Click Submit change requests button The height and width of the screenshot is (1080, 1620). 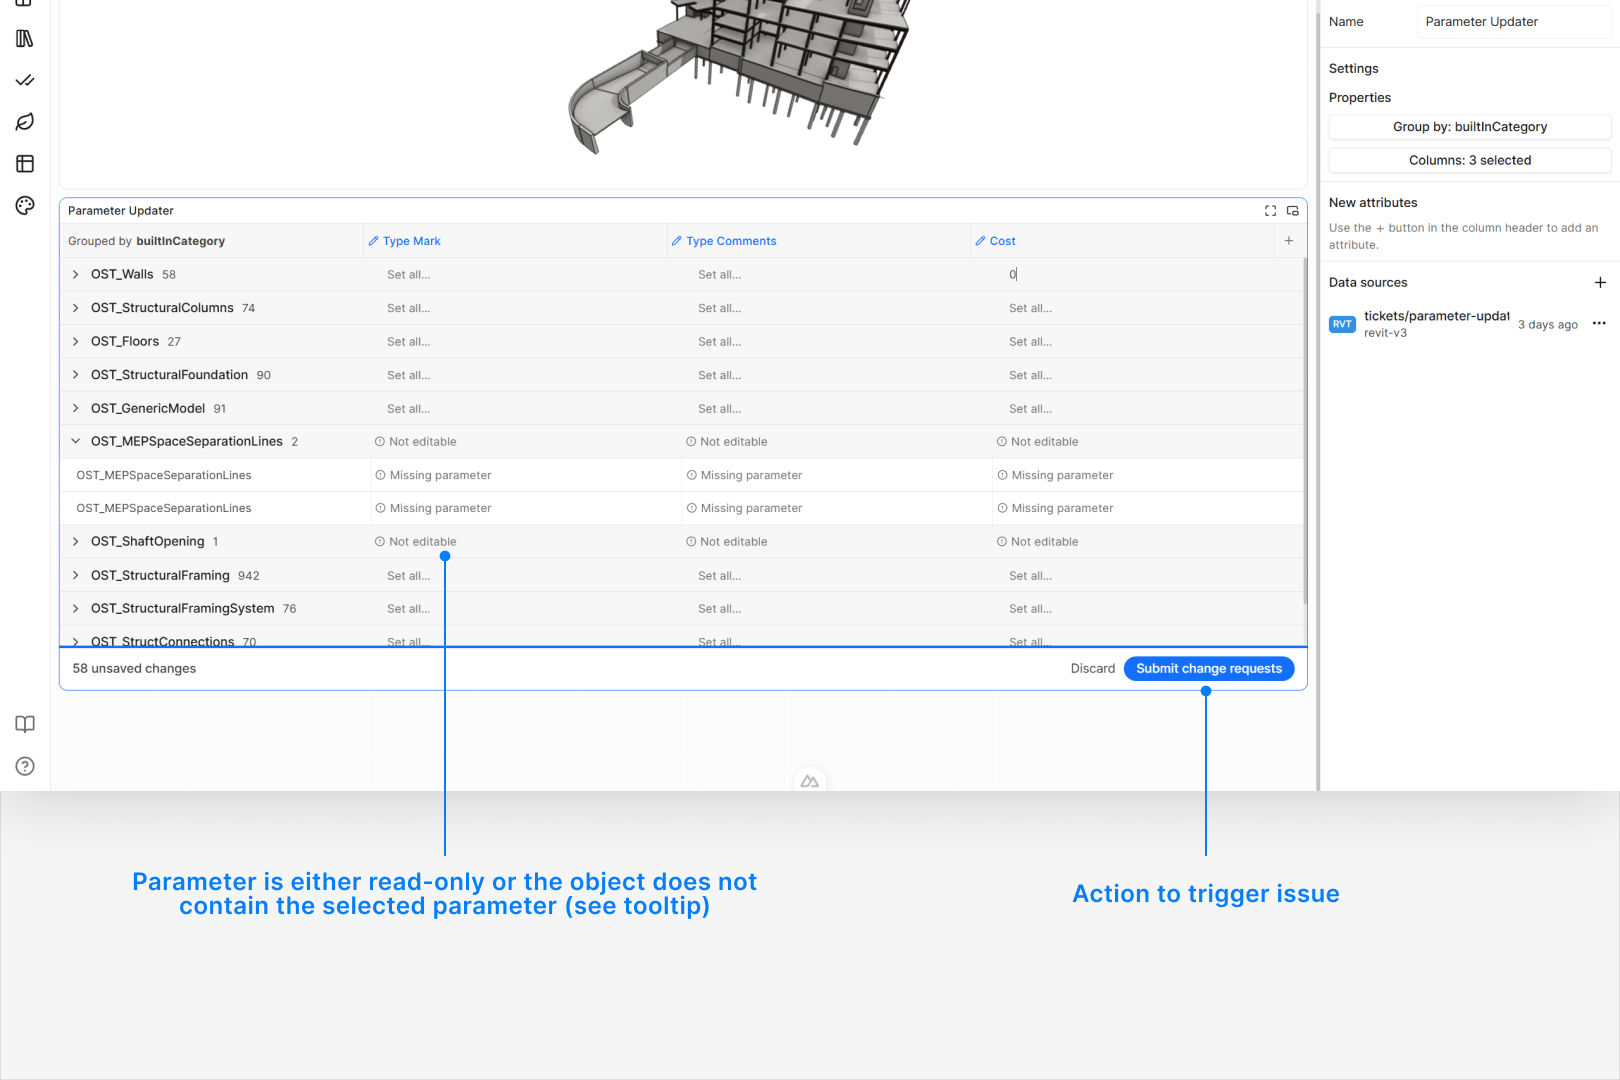click(1209, 669)
